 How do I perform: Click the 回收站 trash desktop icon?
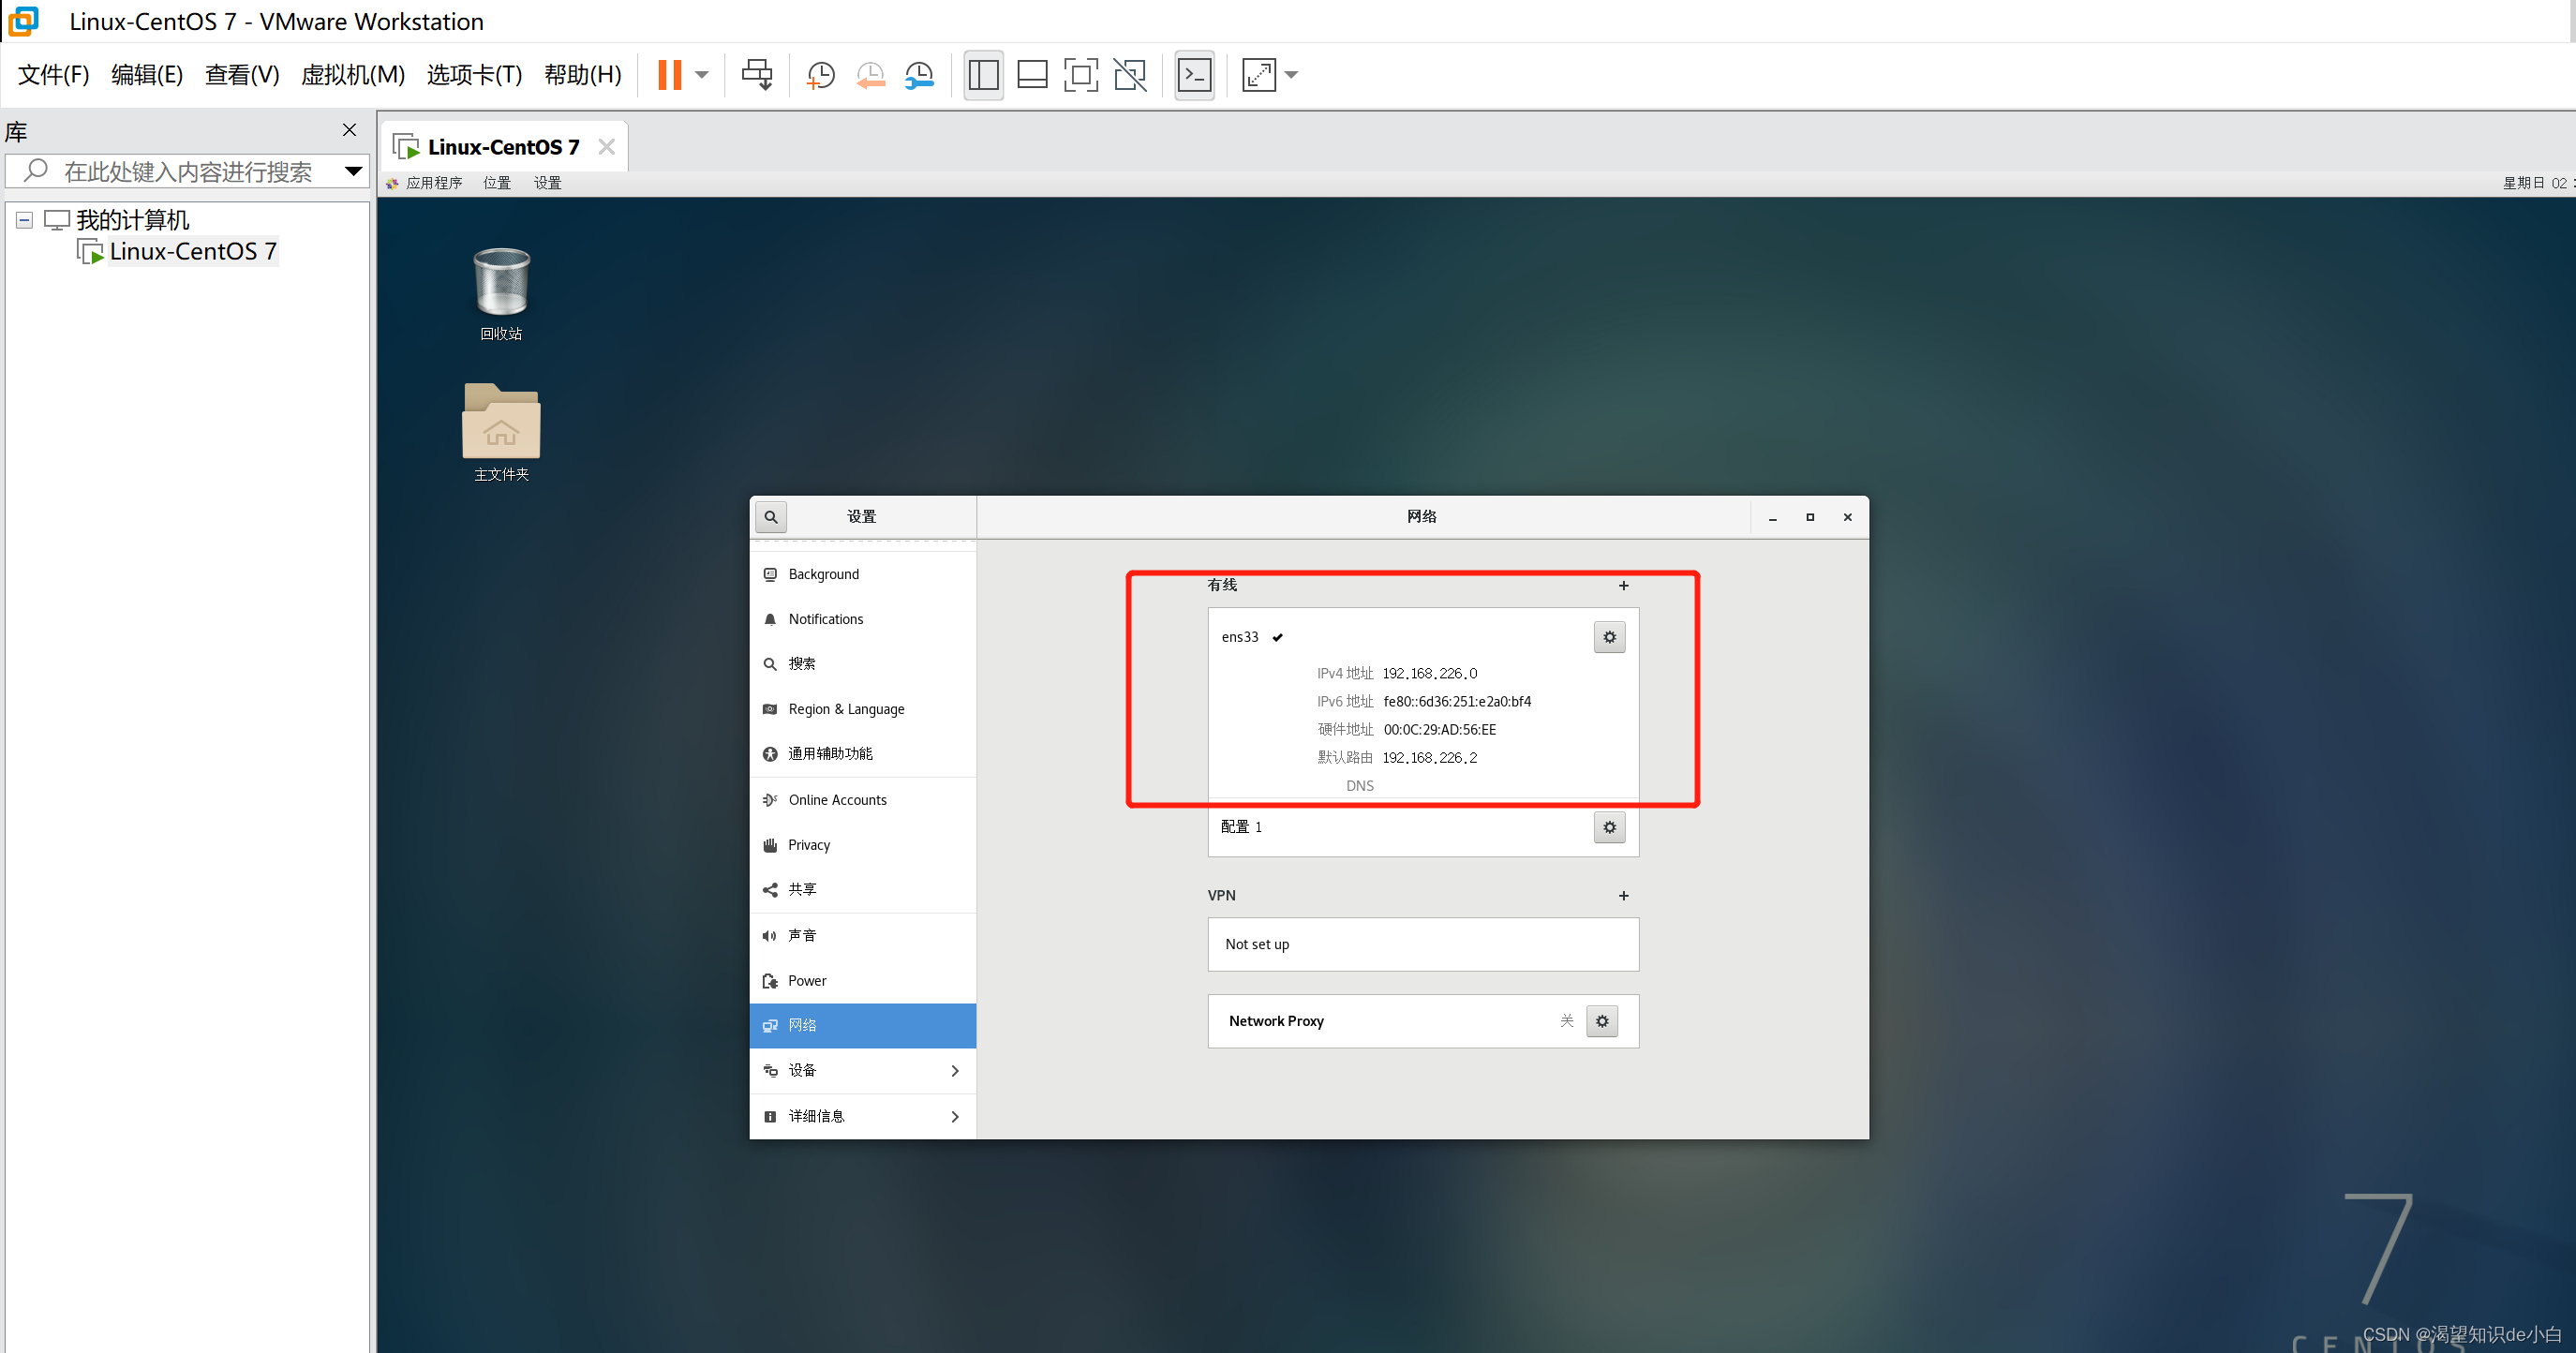pos(501,294)
